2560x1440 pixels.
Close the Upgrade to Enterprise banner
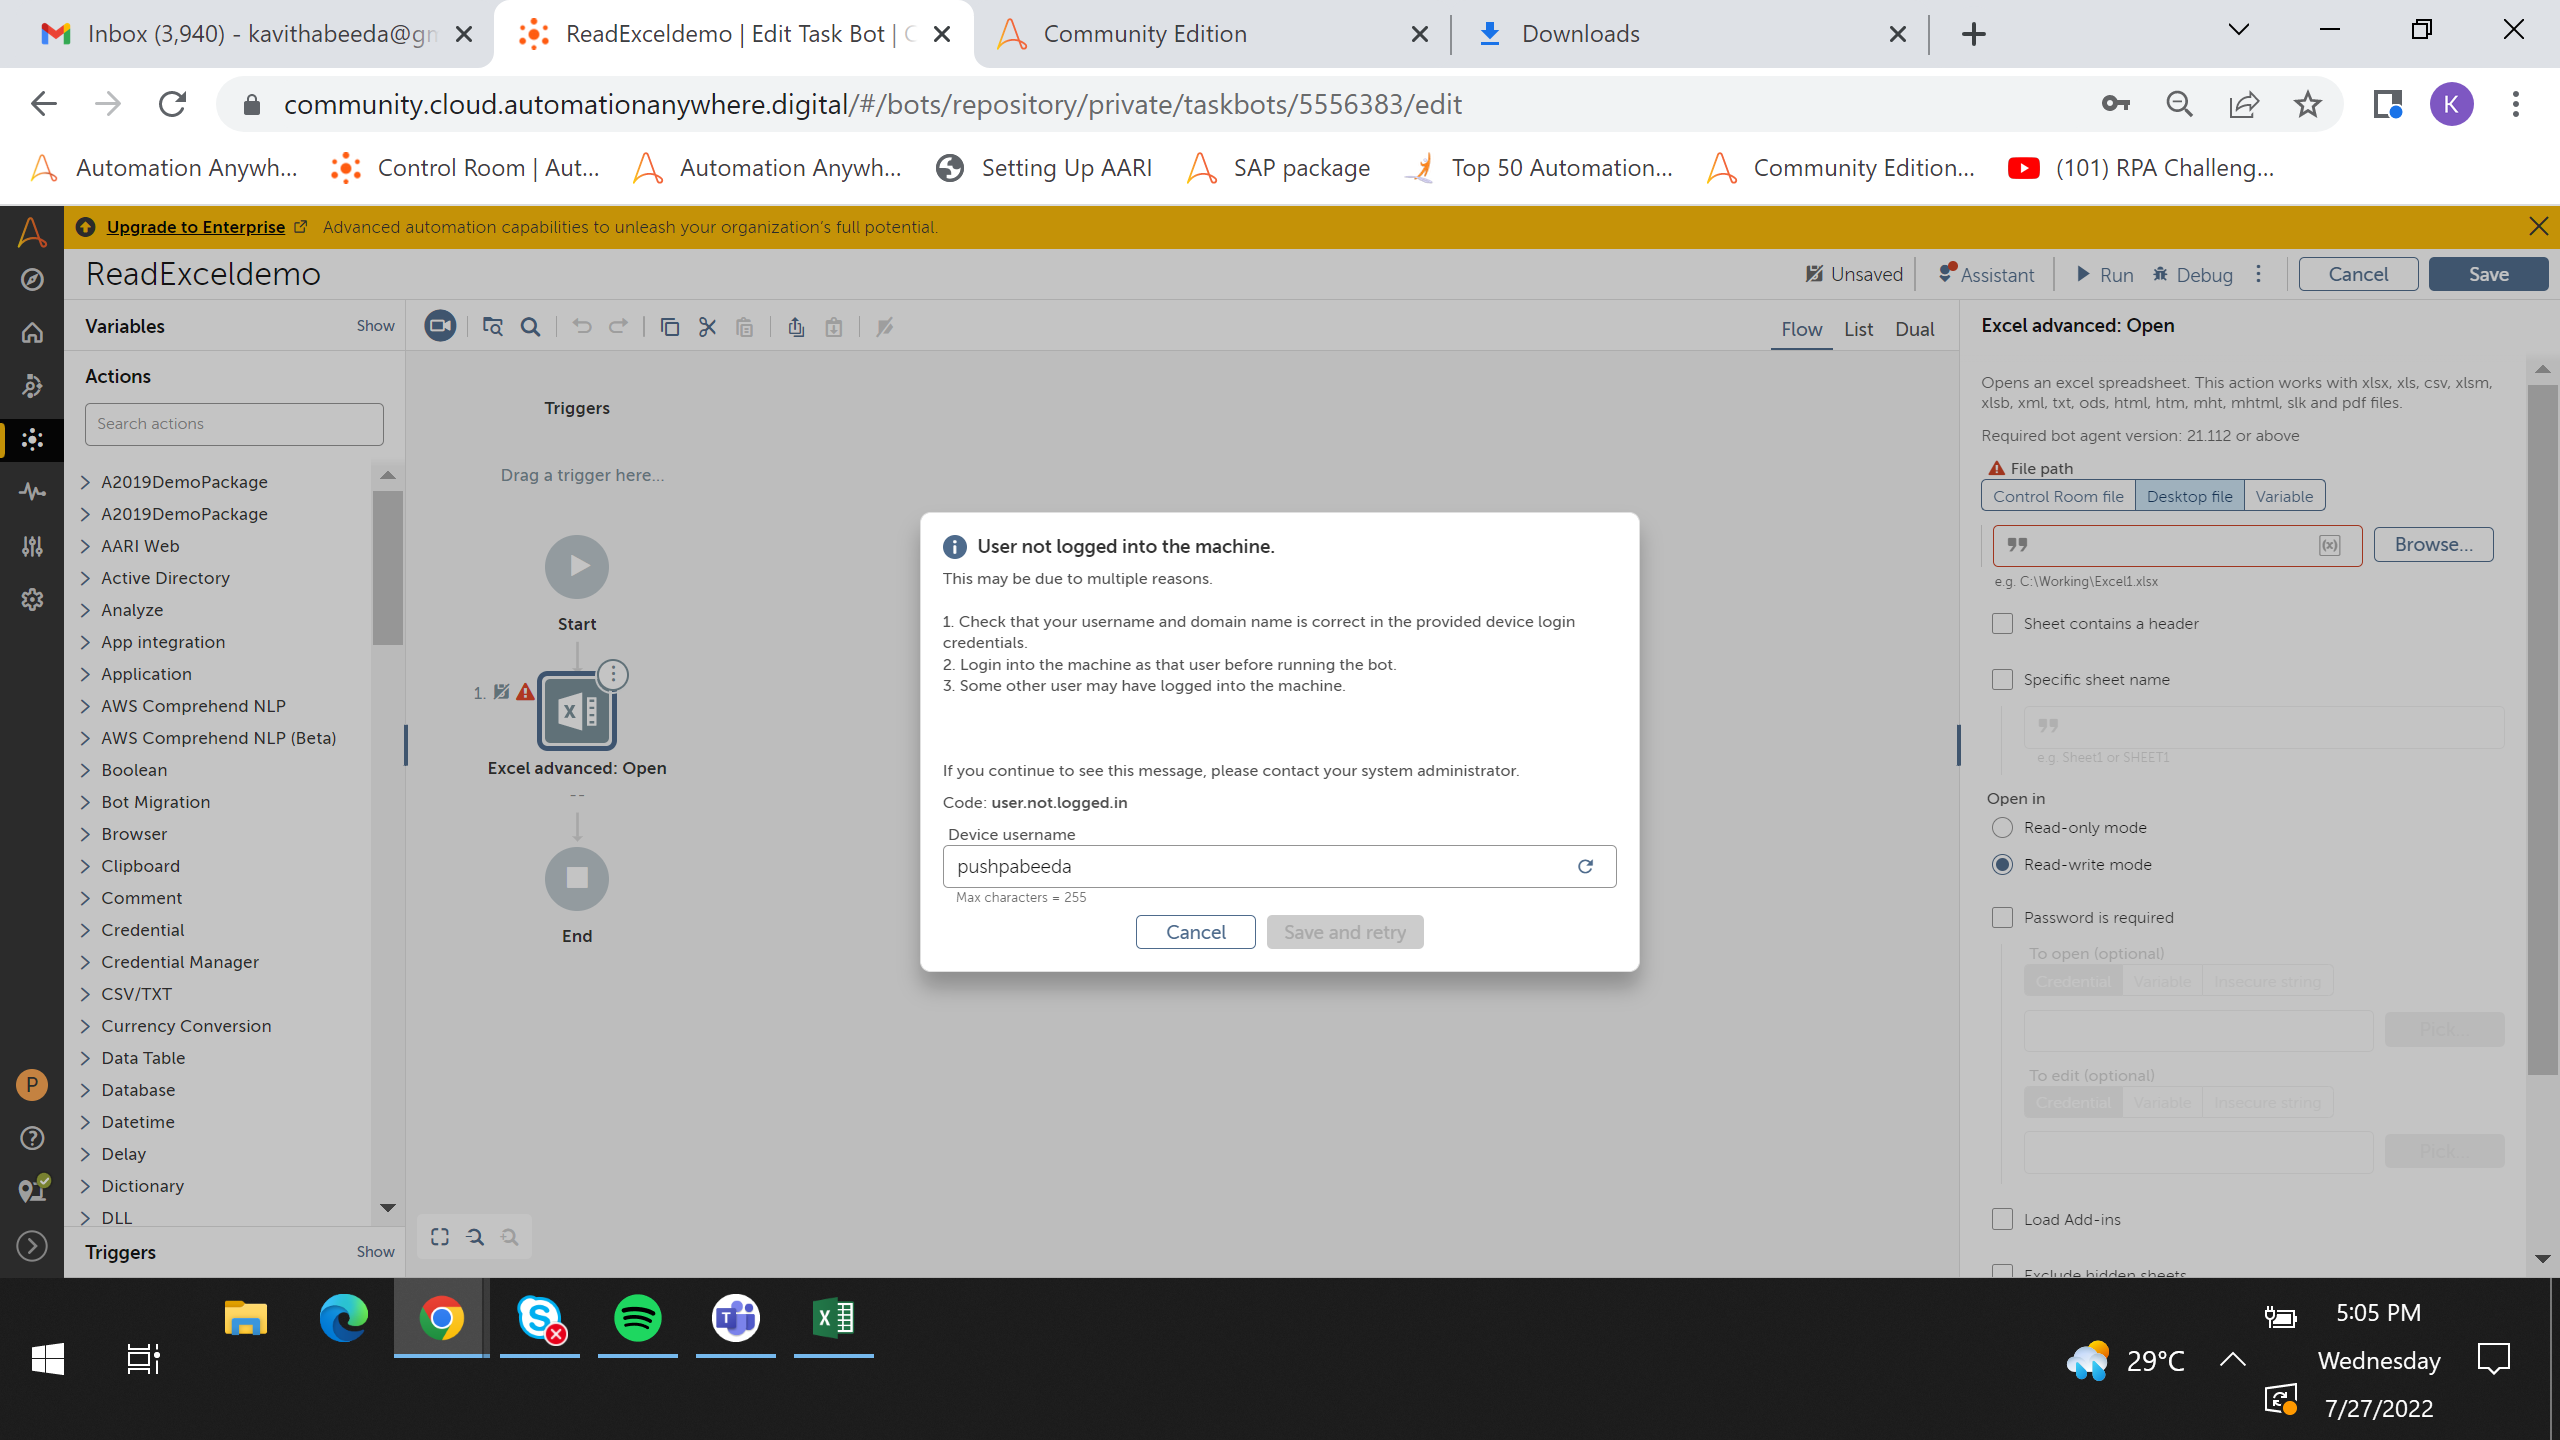pos(2538,227)
